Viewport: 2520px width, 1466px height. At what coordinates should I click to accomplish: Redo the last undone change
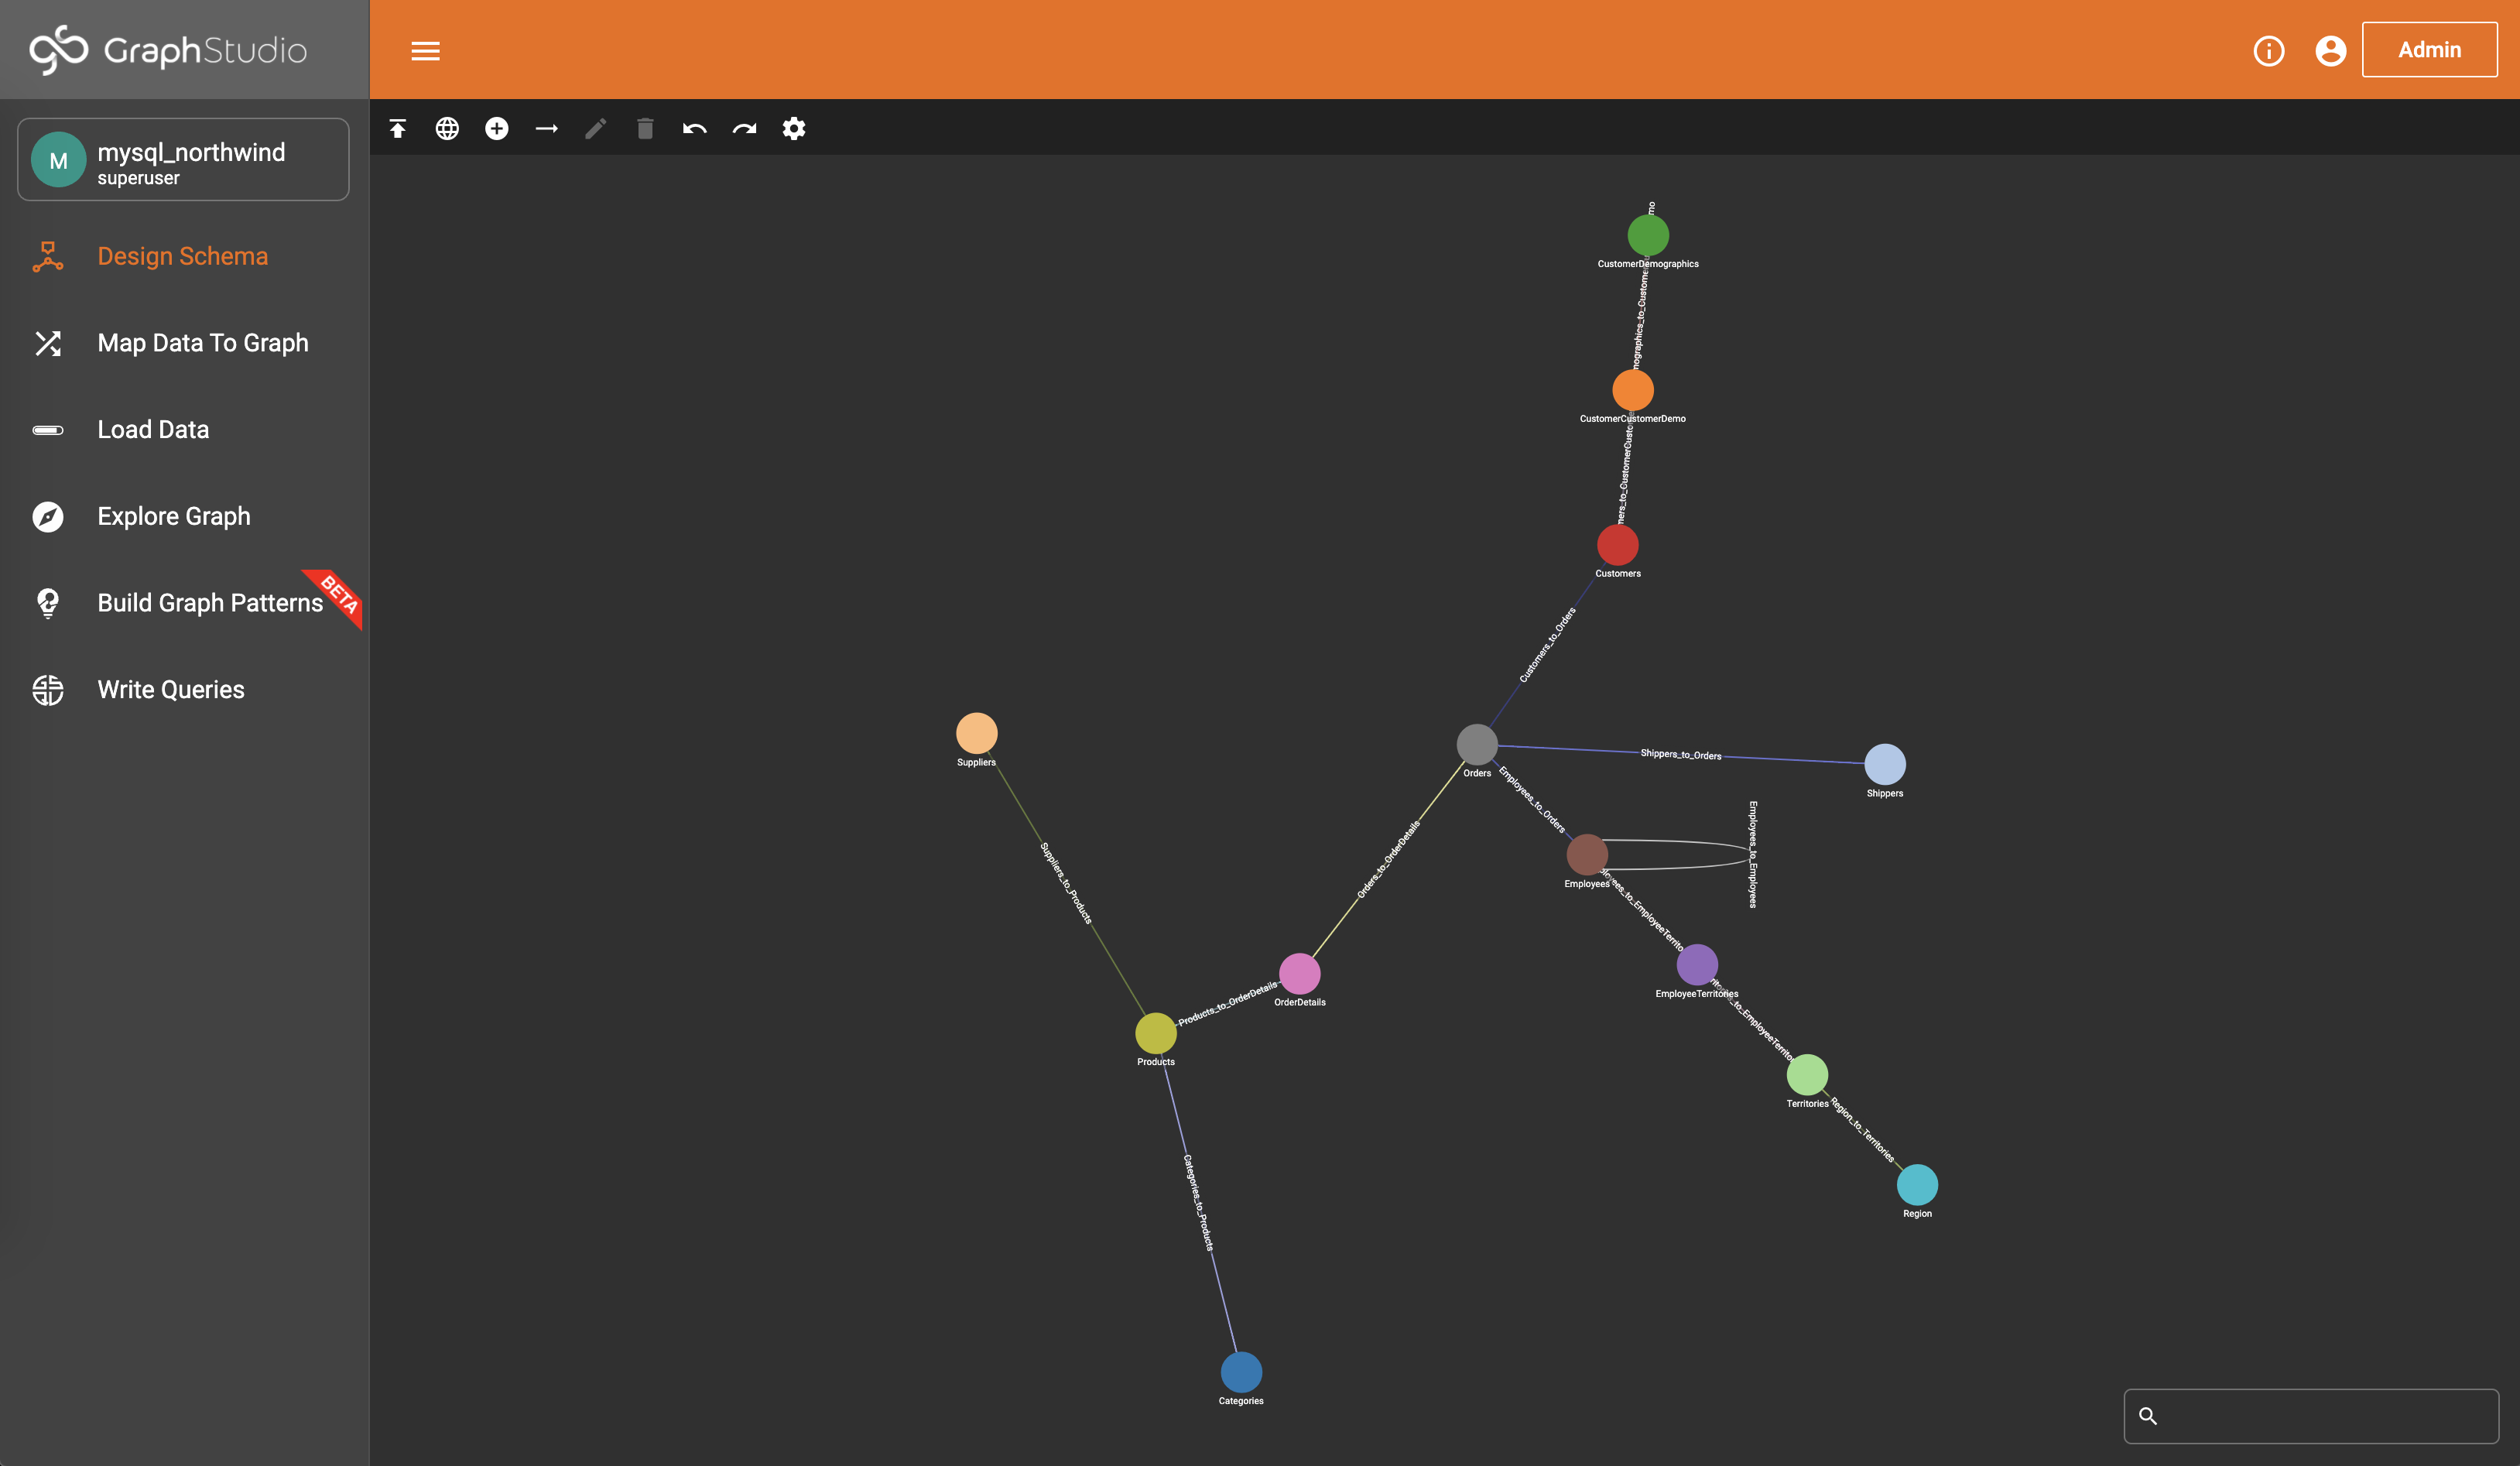tap(744, 128)
